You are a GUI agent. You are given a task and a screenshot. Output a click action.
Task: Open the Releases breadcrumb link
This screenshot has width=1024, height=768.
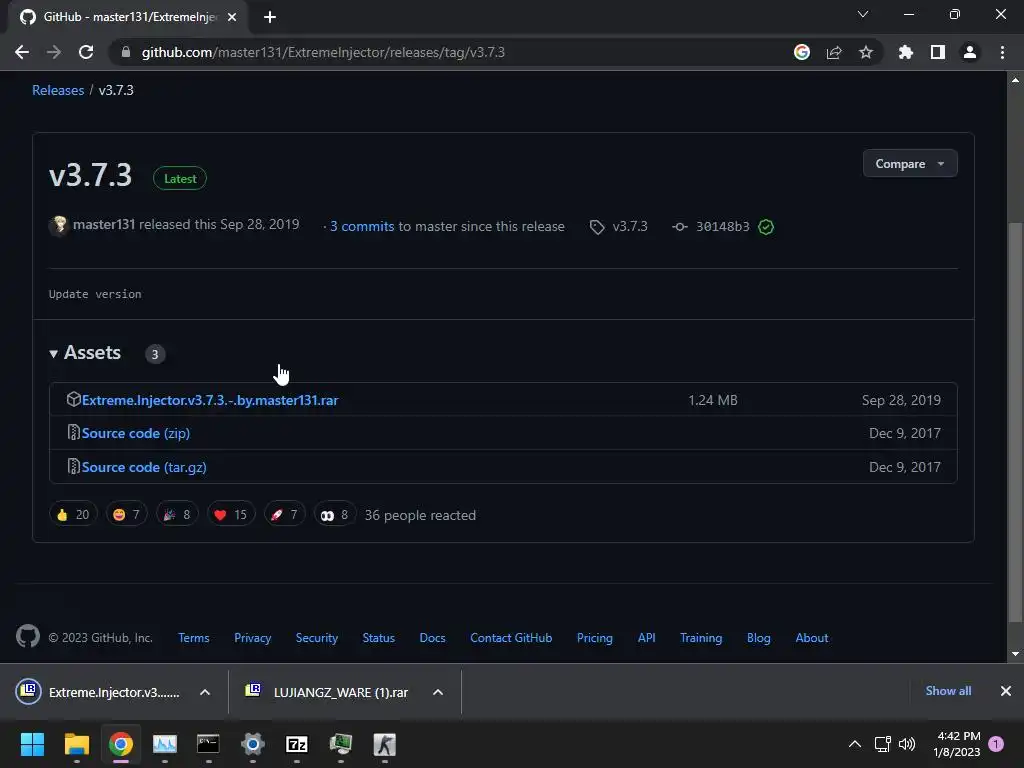point(58,90)
